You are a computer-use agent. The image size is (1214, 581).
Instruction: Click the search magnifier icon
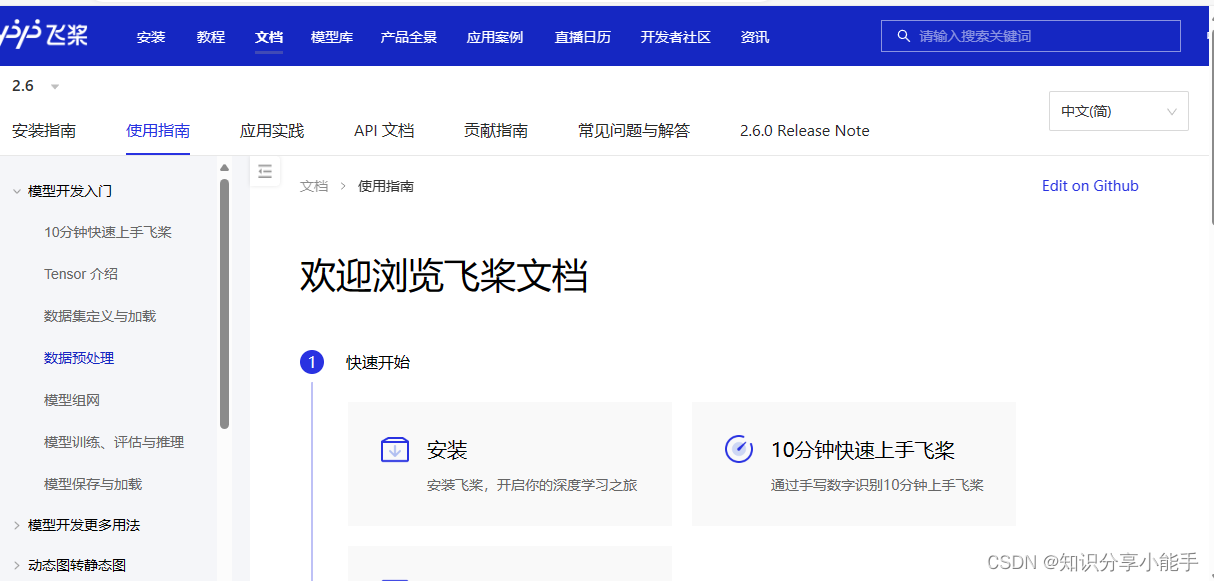coord(904,36)
